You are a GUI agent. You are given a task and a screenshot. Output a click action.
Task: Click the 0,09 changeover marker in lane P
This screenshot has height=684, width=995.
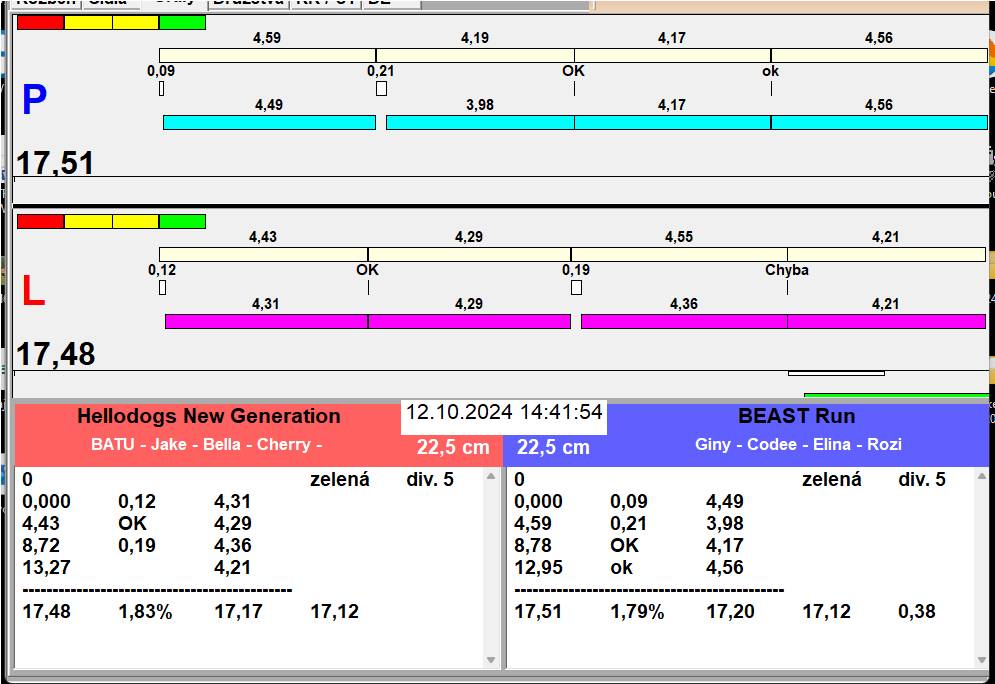tap(161, 89)
